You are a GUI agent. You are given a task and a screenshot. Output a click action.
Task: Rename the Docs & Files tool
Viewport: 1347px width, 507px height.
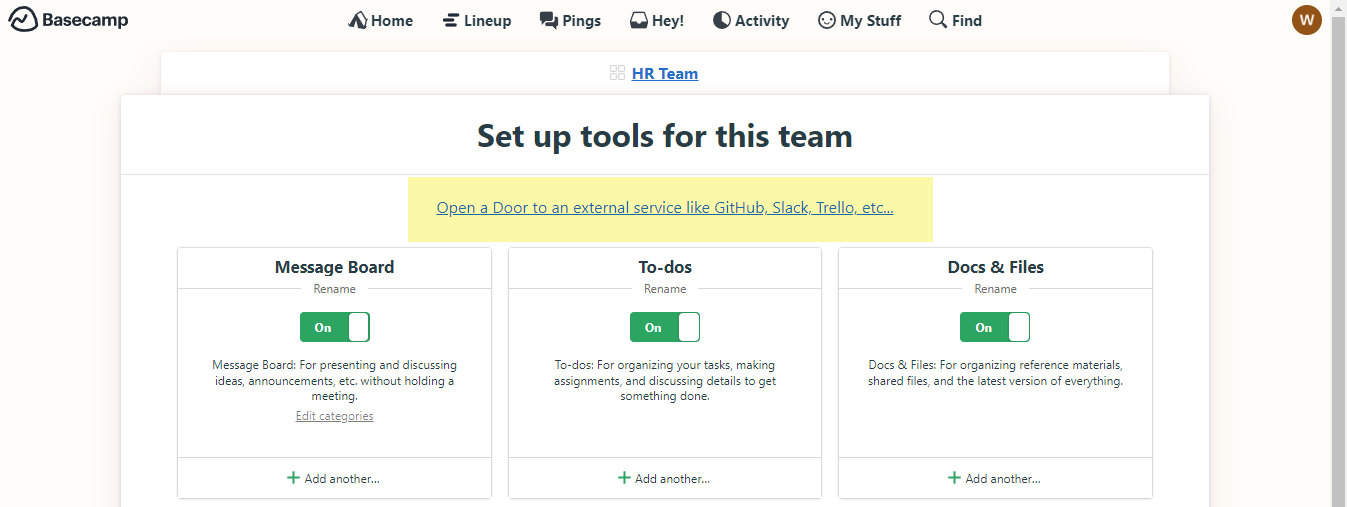[995, 289]
